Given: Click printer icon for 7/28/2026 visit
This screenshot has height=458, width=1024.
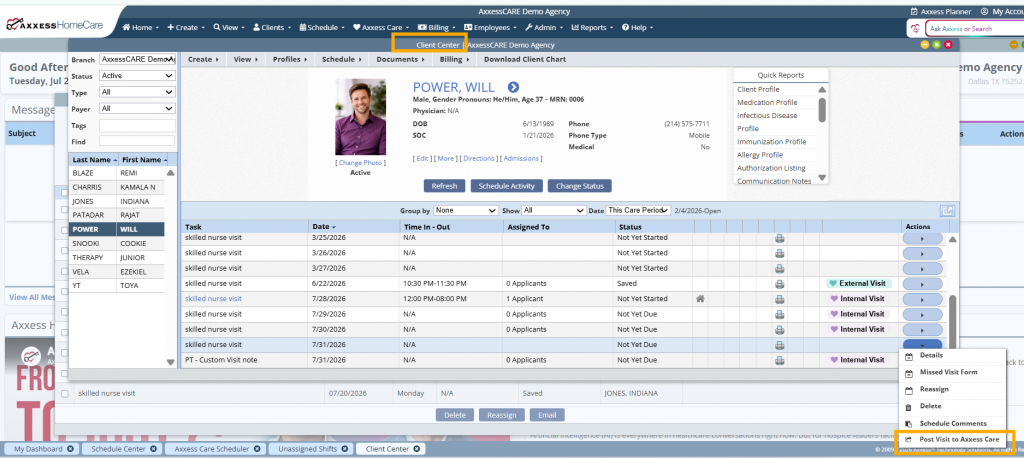Looking at the screenshot, I should tap(779, 299).
